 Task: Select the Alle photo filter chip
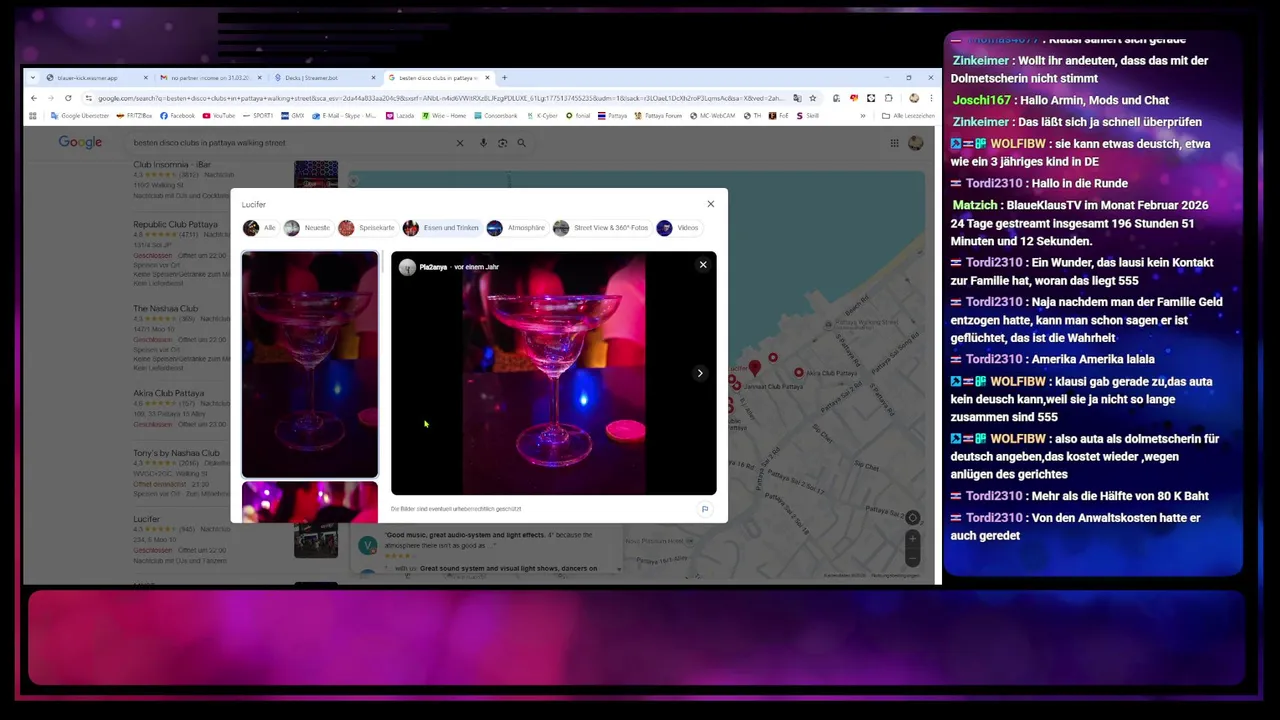260,228
